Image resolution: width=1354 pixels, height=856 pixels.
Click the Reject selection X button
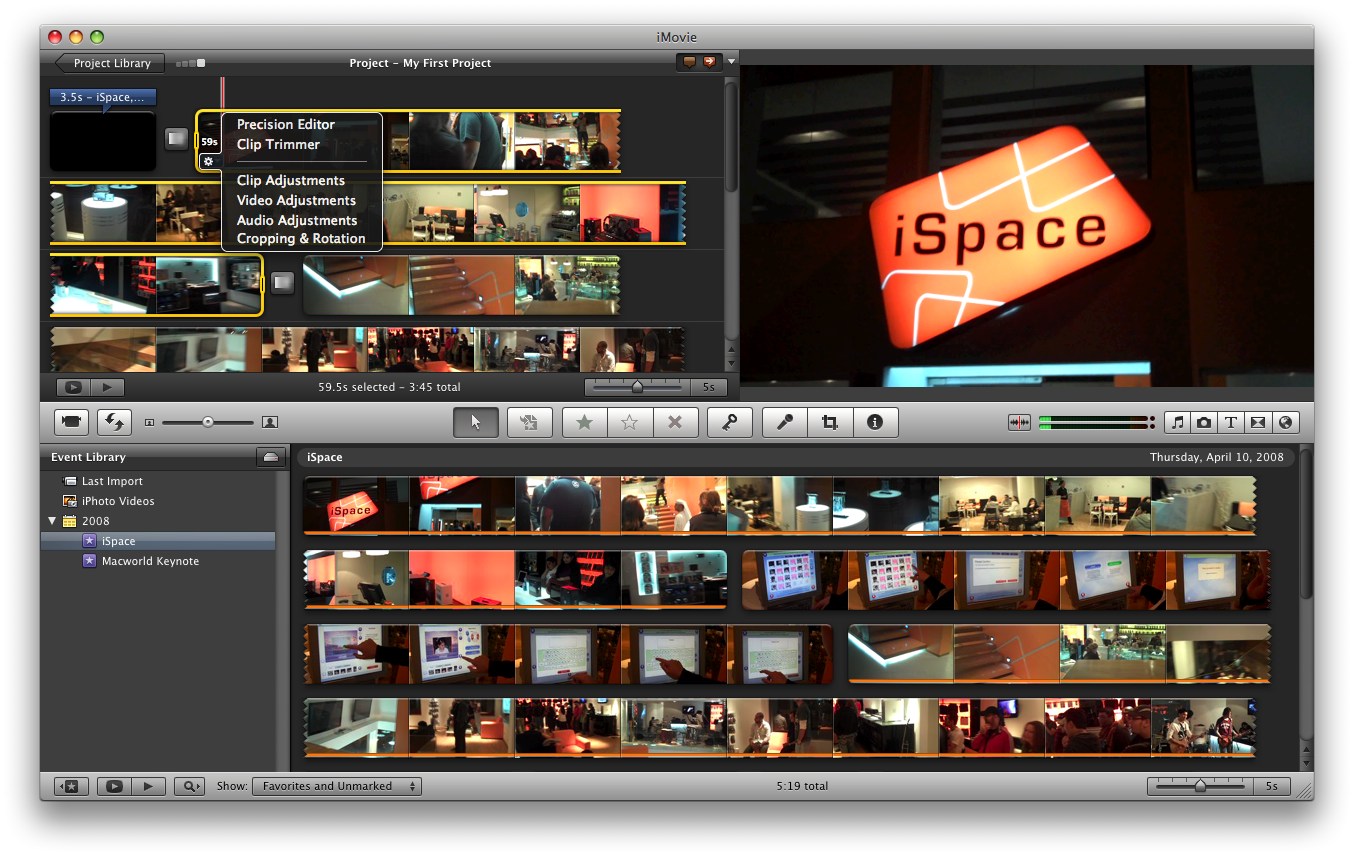click(675, 422)
